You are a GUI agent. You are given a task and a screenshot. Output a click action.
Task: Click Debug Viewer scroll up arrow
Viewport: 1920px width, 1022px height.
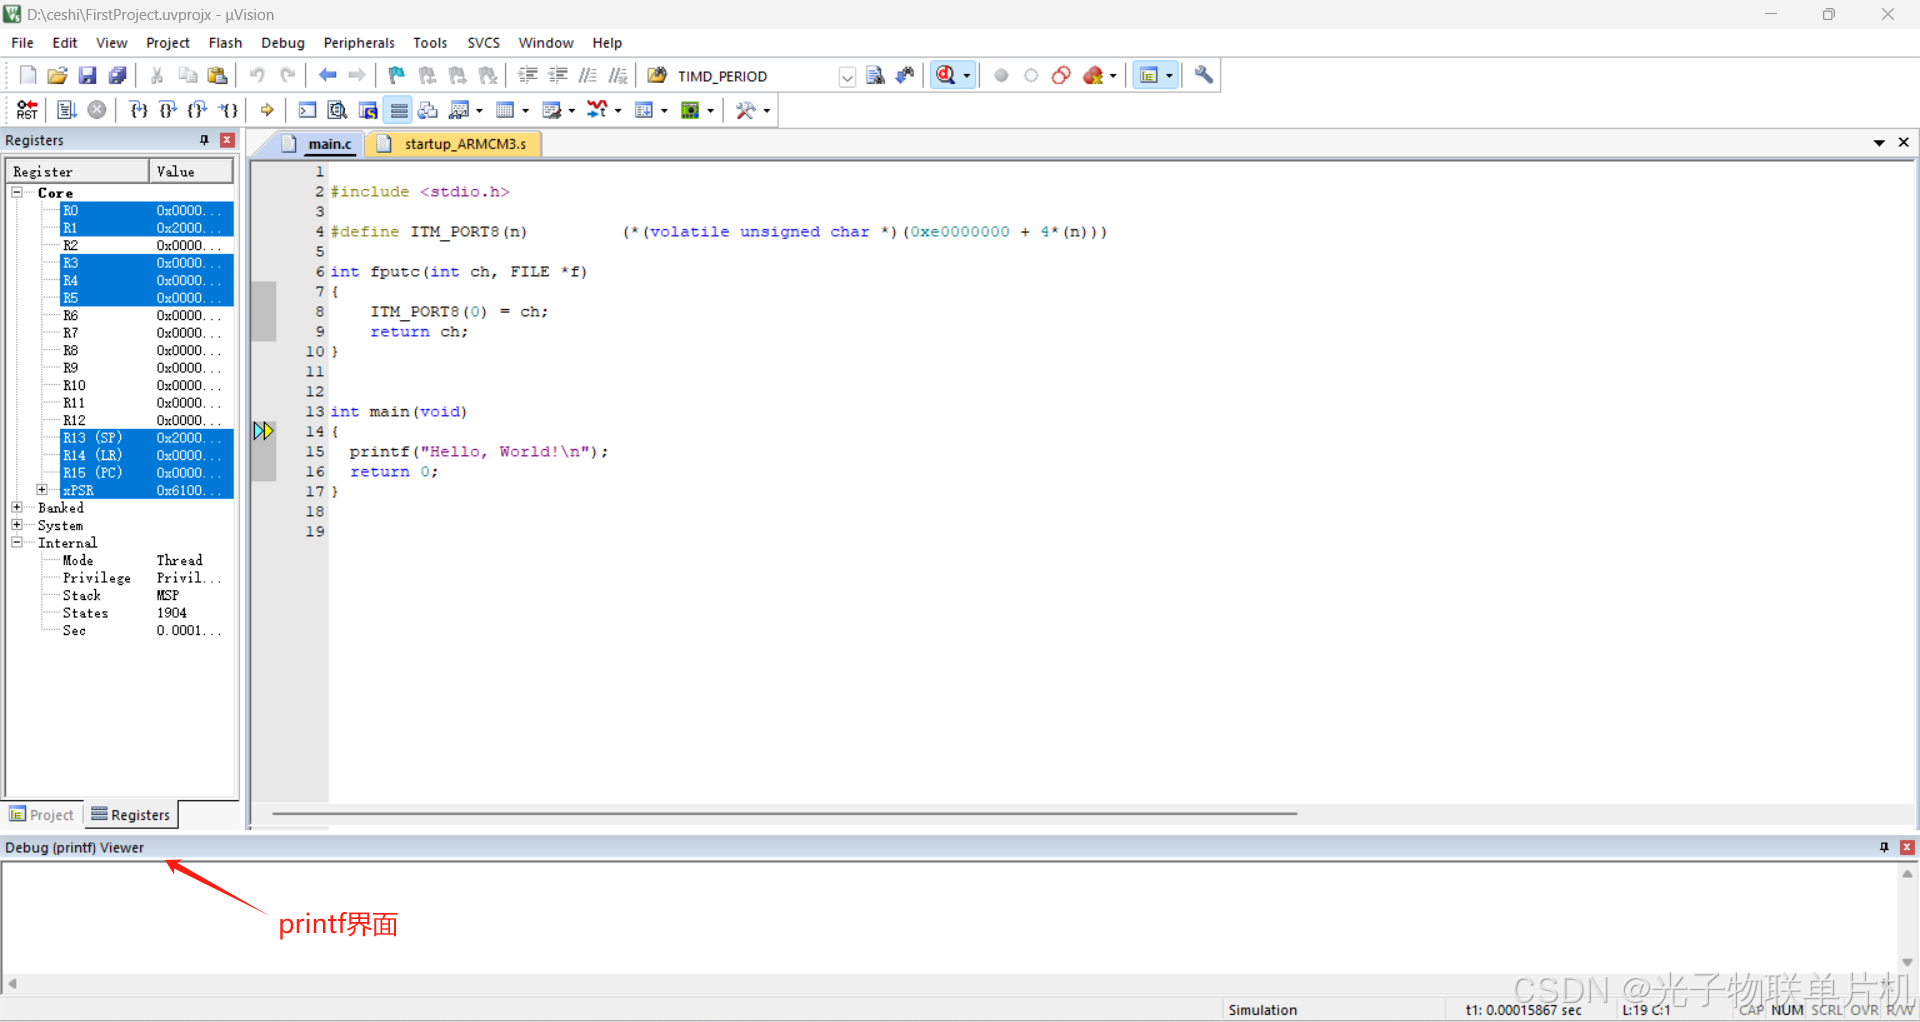coord(1907,874)
